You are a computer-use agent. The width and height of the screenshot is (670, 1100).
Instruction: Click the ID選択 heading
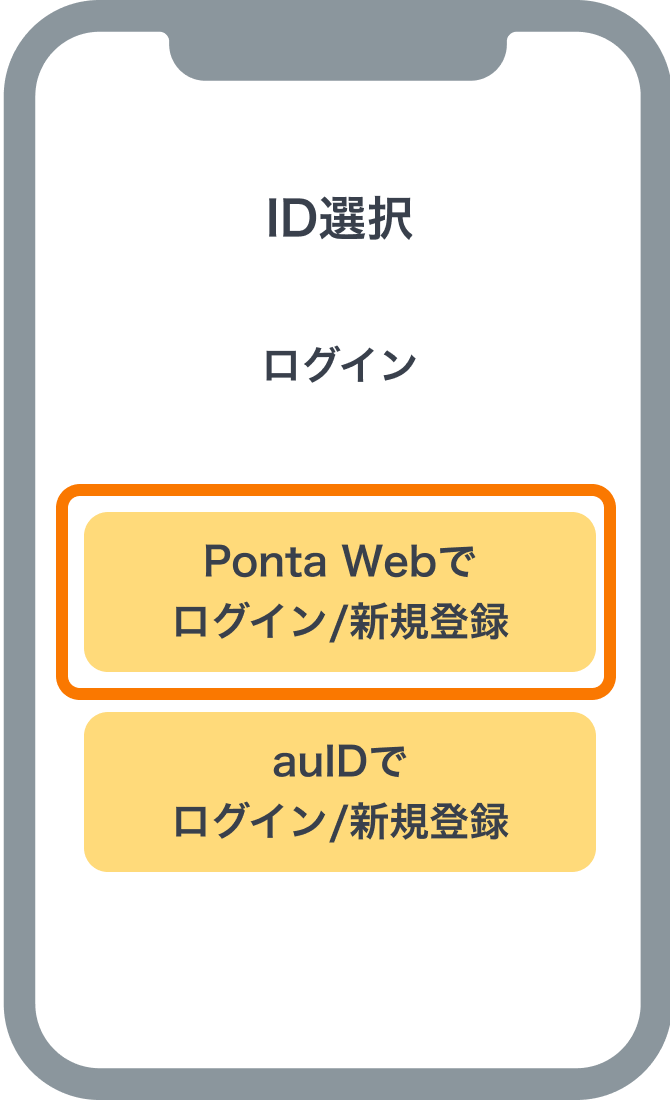[339, 219]
